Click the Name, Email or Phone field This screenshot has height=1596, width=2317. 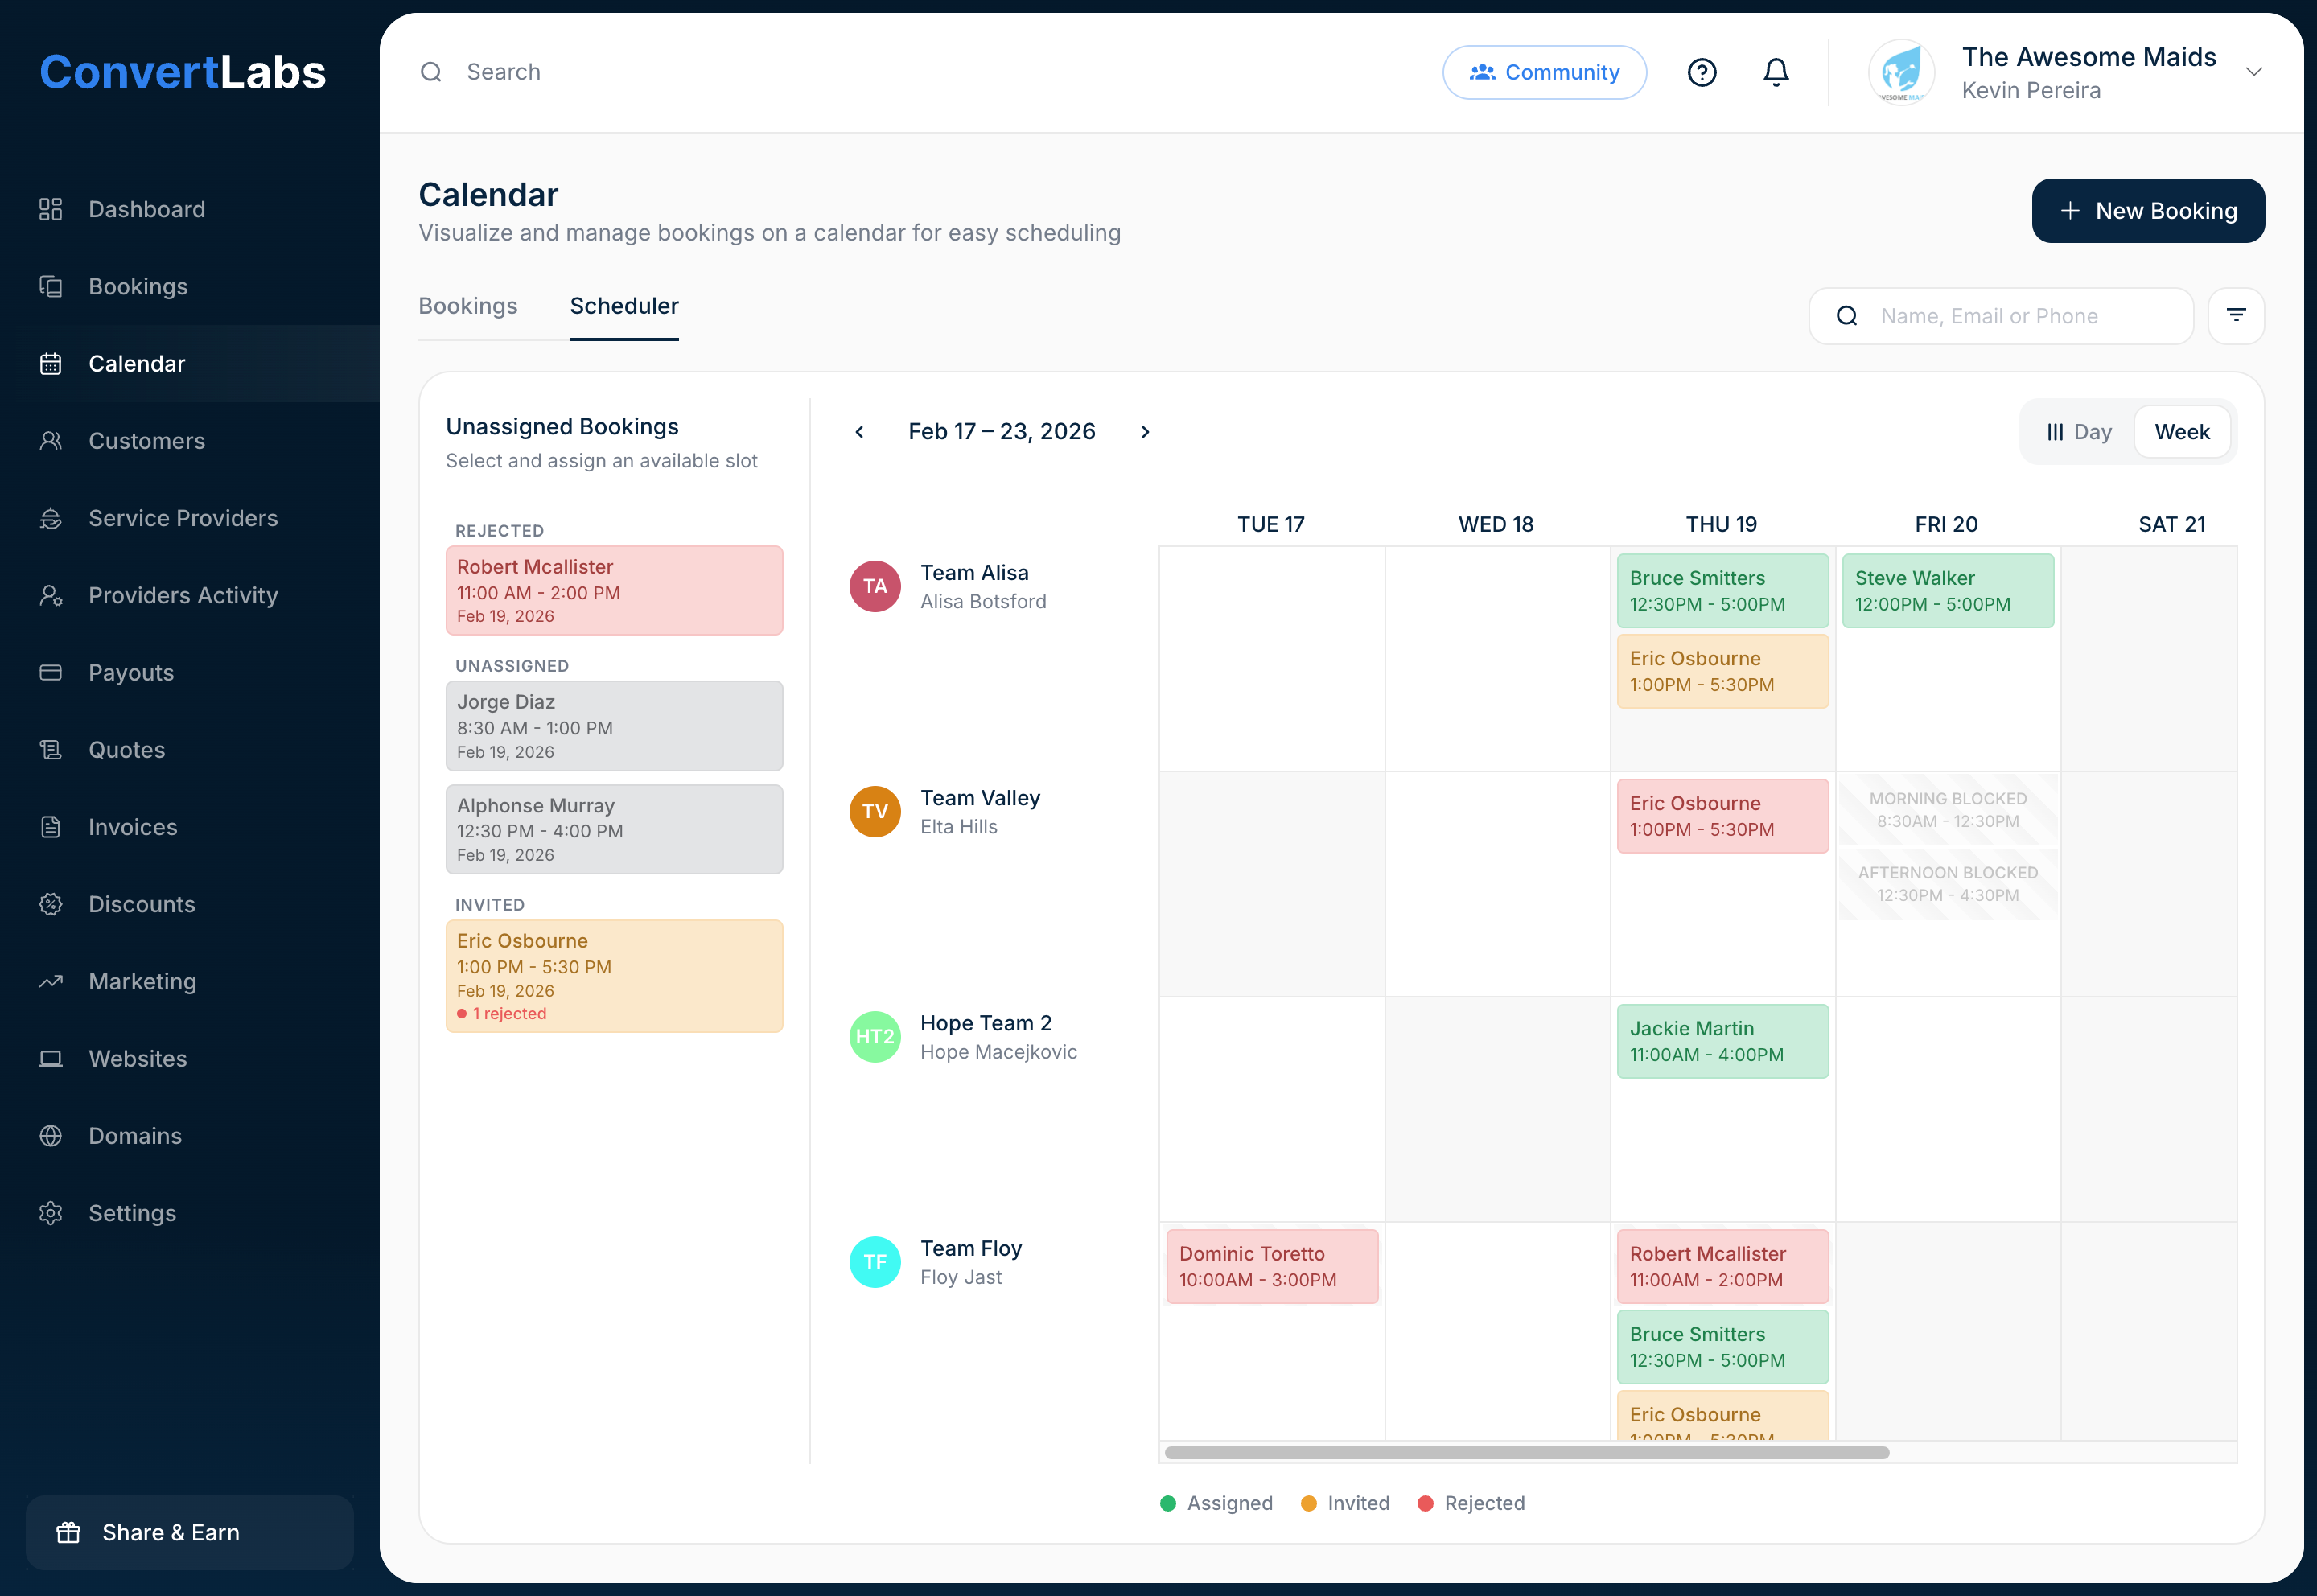tap(2020, 316)
